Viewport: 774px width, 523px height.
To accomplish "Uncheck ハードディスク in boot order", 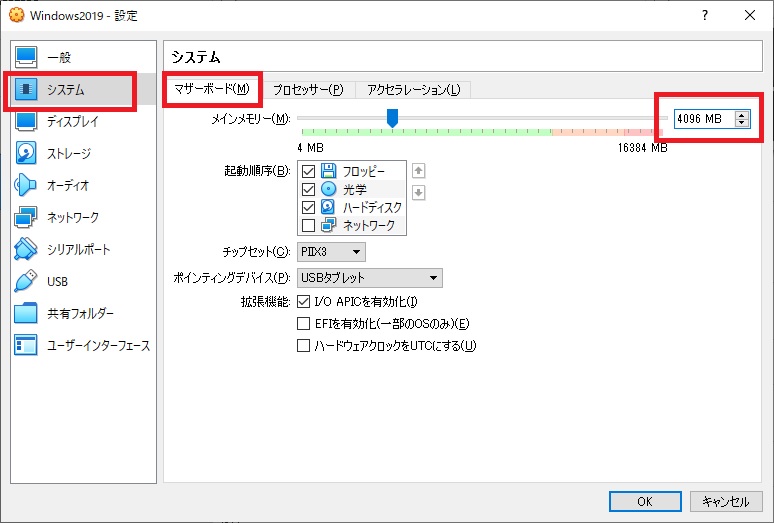I will [x=309, y=207].
